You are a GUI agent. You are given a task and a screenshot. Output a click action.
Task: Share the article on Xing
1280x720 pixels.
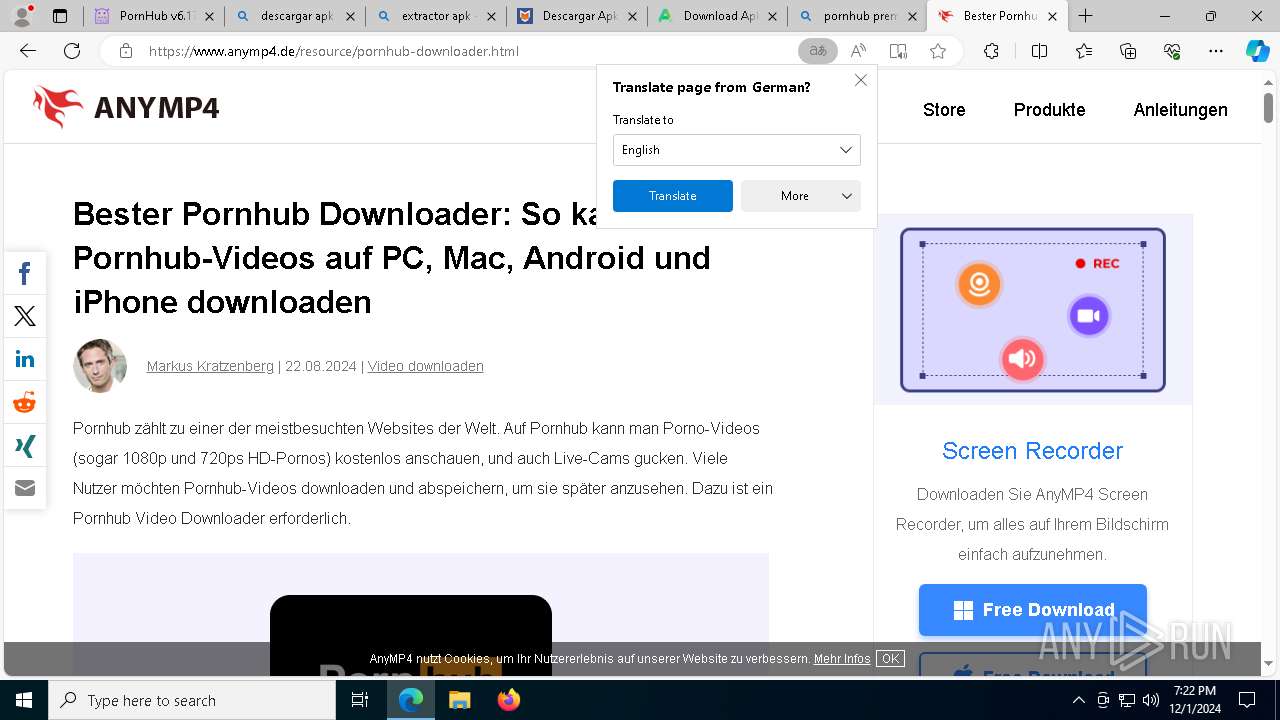point(25,445)
